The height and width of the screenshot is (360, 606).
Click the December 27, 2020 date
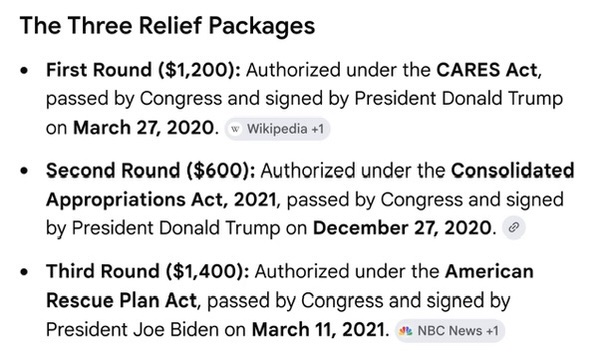[402, 228]
